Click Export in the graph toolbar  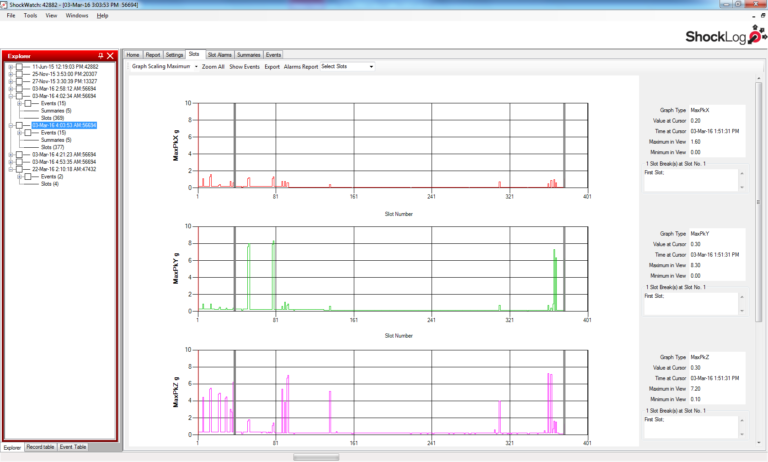272,67
